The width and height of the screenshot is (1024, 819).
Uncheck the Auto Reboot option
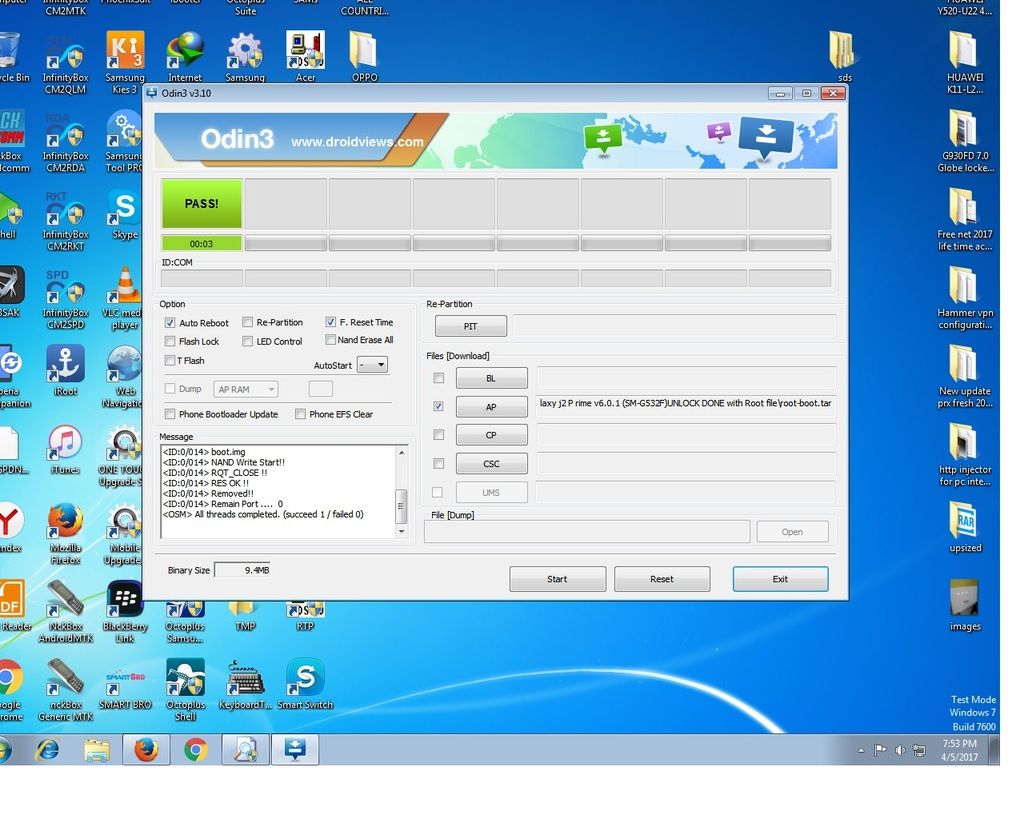pos(170,323)
